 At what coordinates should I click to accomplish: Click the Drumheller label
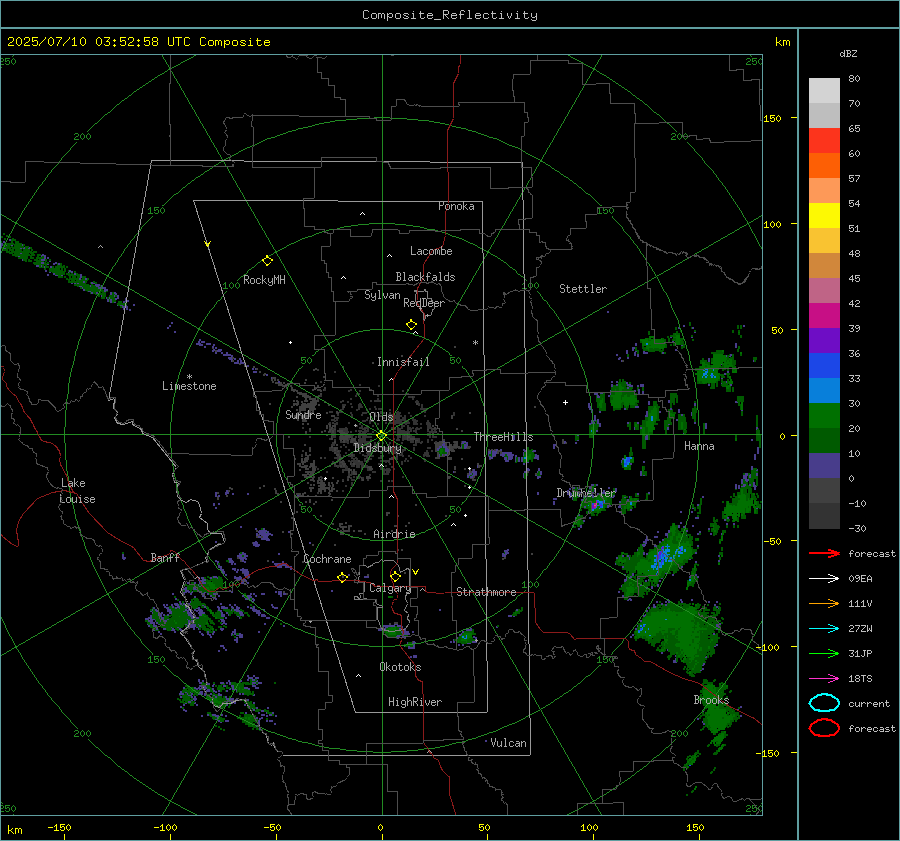[585, 493]
